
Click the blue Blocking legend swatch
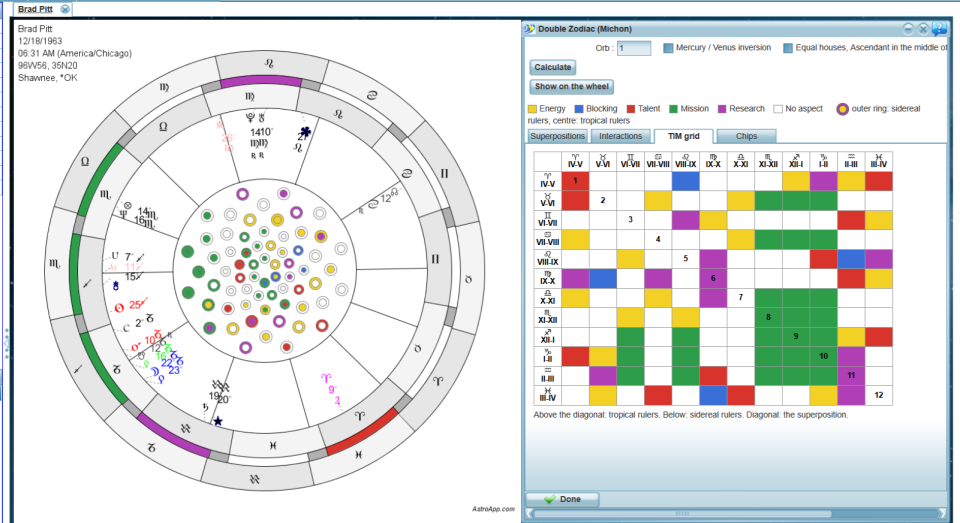579,109
